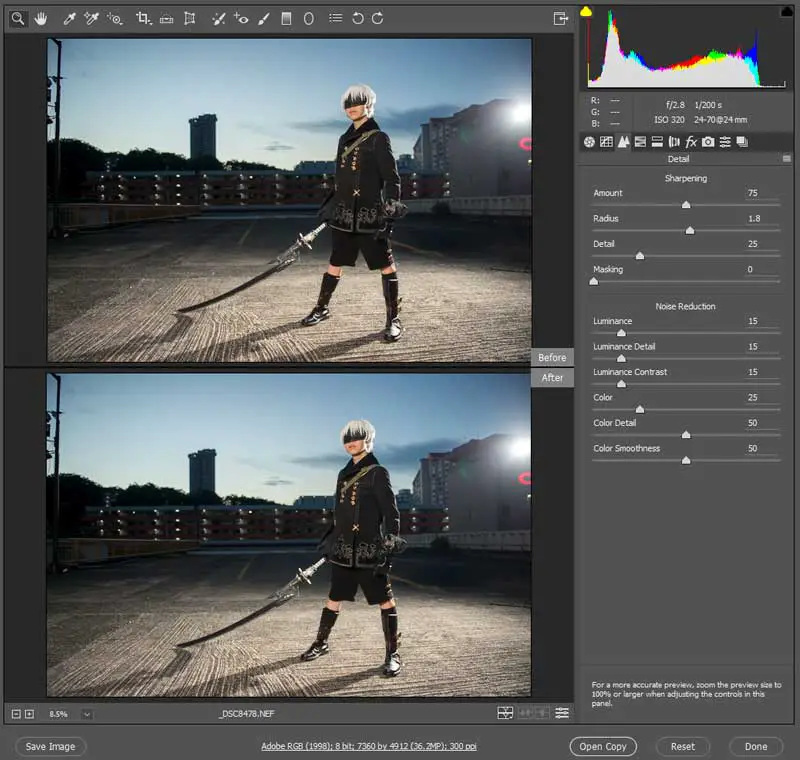The height and width of the screenshot is (760, 800).
Task: Click the Reset button
Action: coord(683,747)
